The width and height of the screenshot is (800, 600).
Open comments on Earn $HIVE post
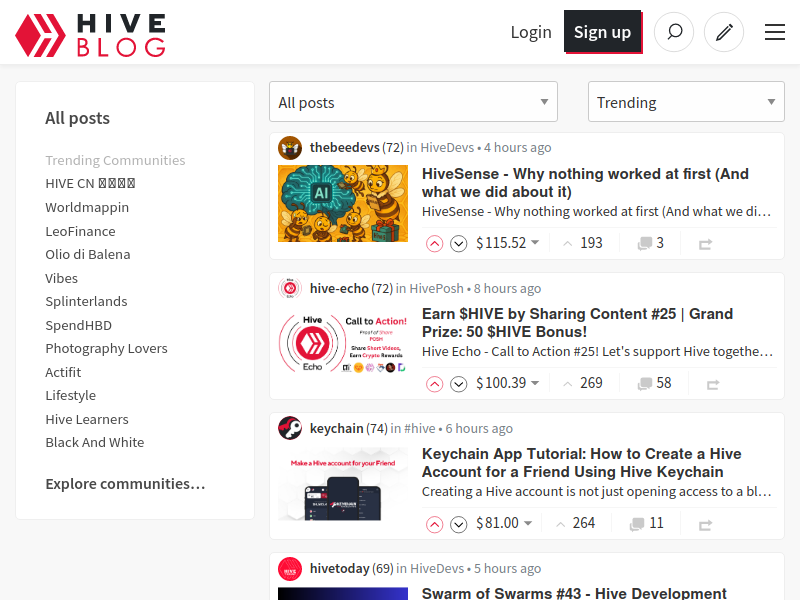point(645,383)
